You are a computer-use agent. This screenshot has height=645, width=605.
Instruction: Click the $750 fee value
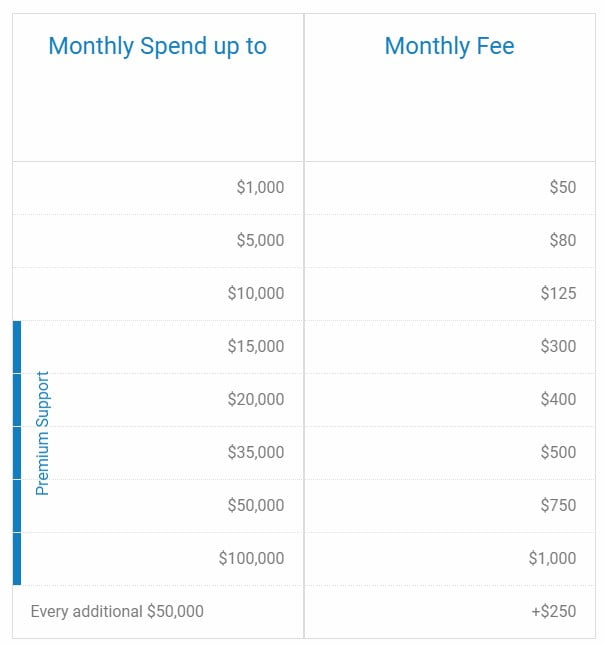(x=558, y=506)
